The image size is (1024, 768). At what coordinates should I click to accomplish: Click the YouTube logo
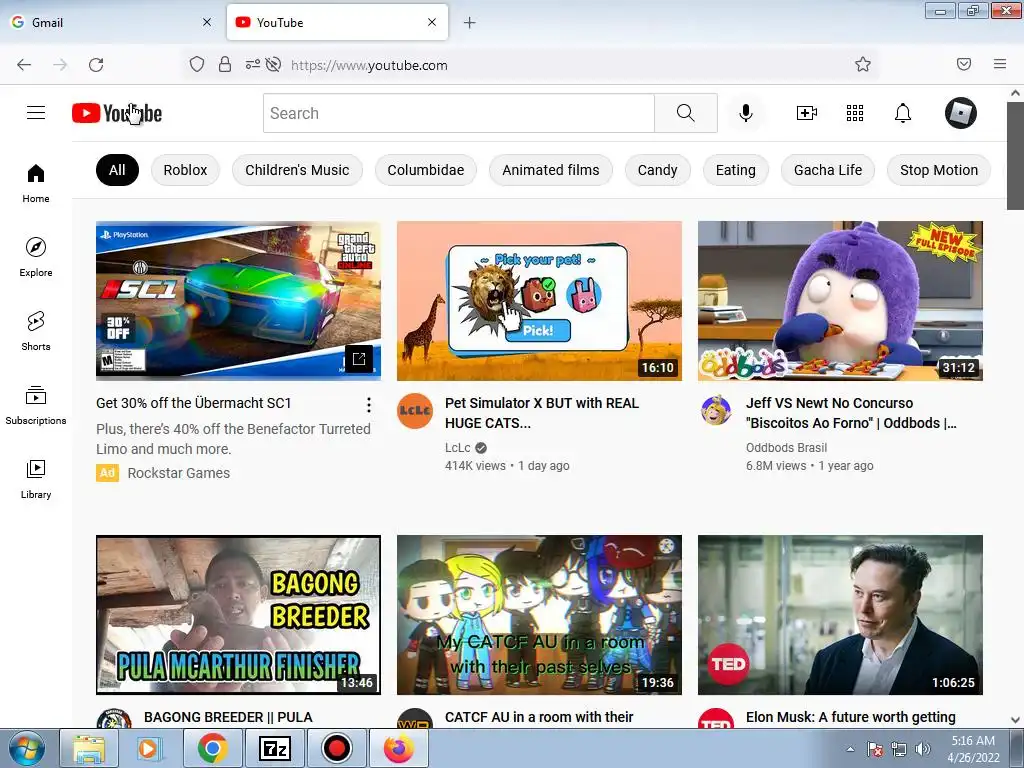117,113
